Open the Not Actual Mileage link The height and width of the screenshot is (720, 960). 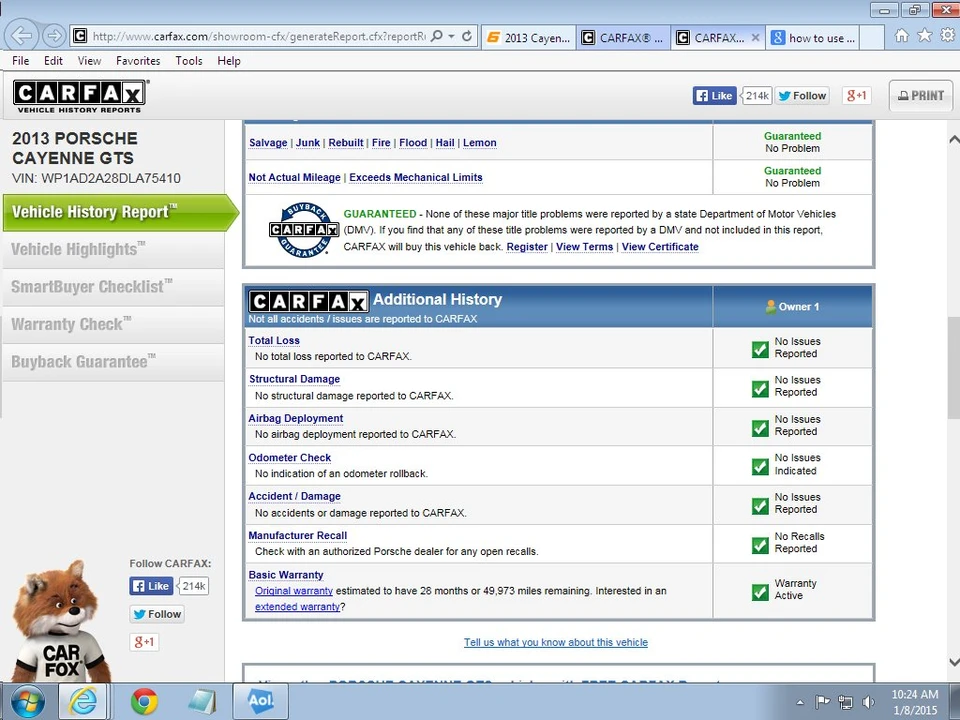(294, 178)
